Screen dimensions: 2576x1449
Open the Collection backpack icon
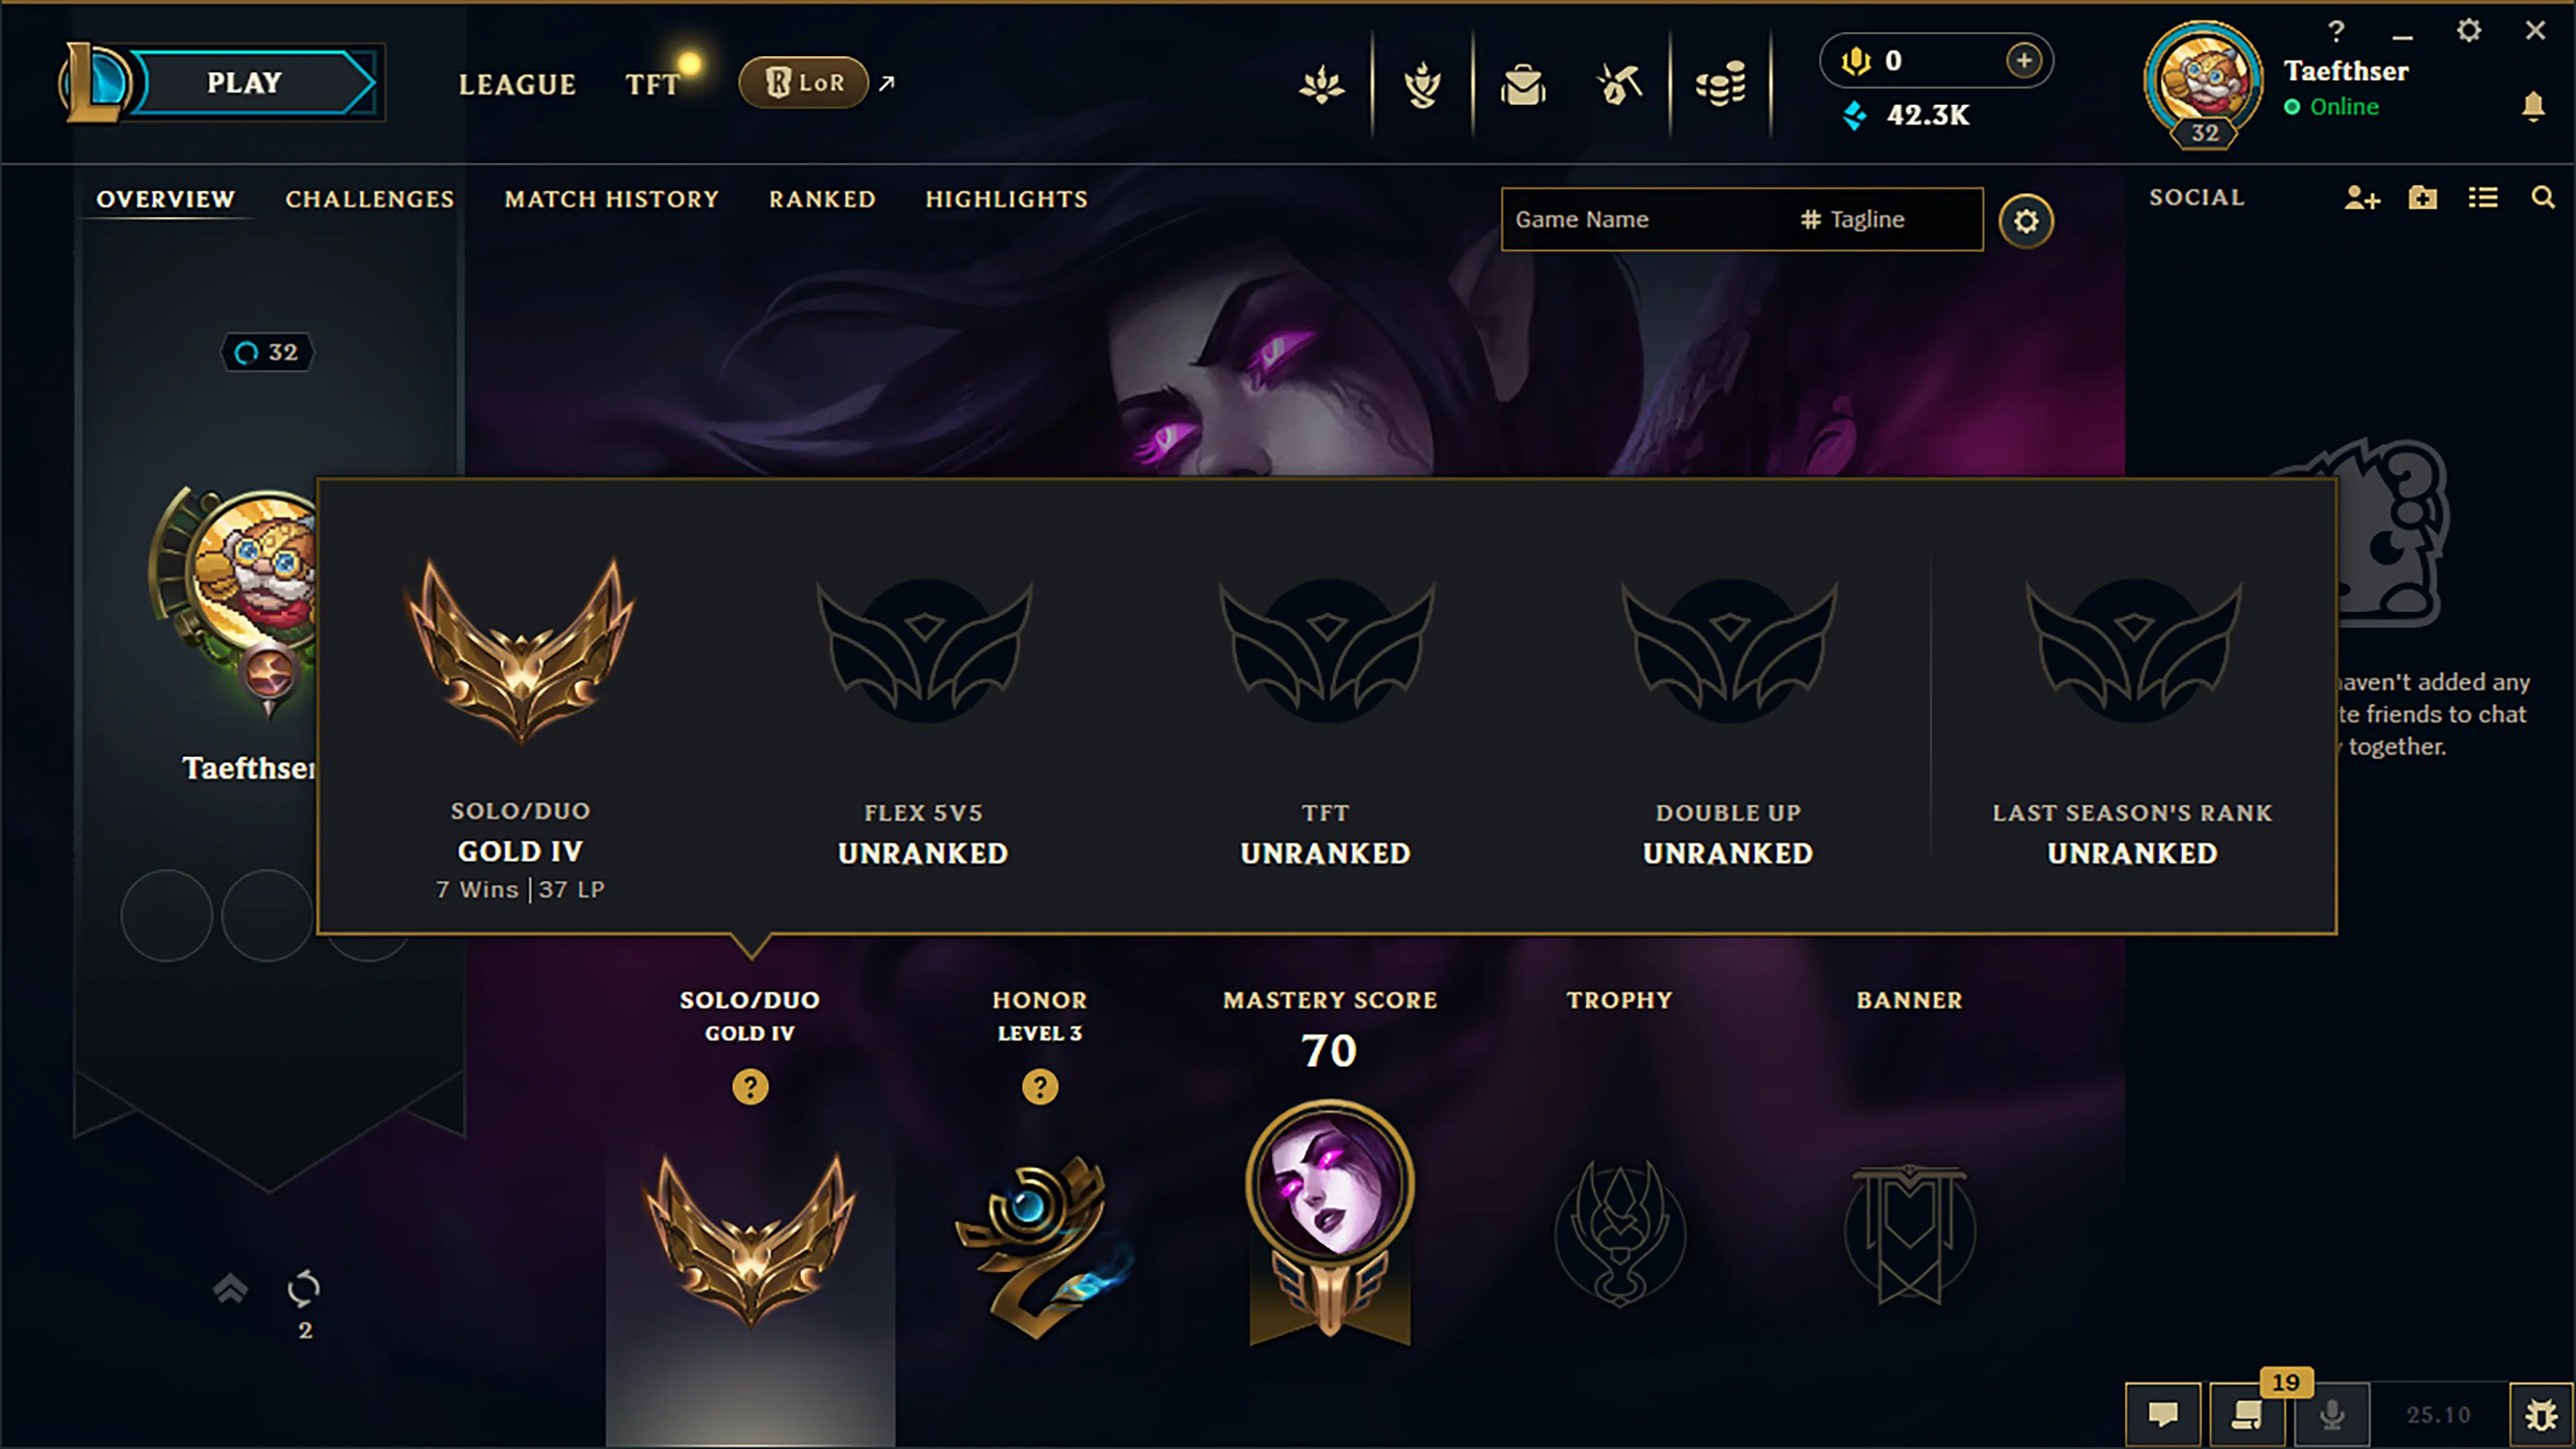pyautogui.click(x=1523, y=84)
